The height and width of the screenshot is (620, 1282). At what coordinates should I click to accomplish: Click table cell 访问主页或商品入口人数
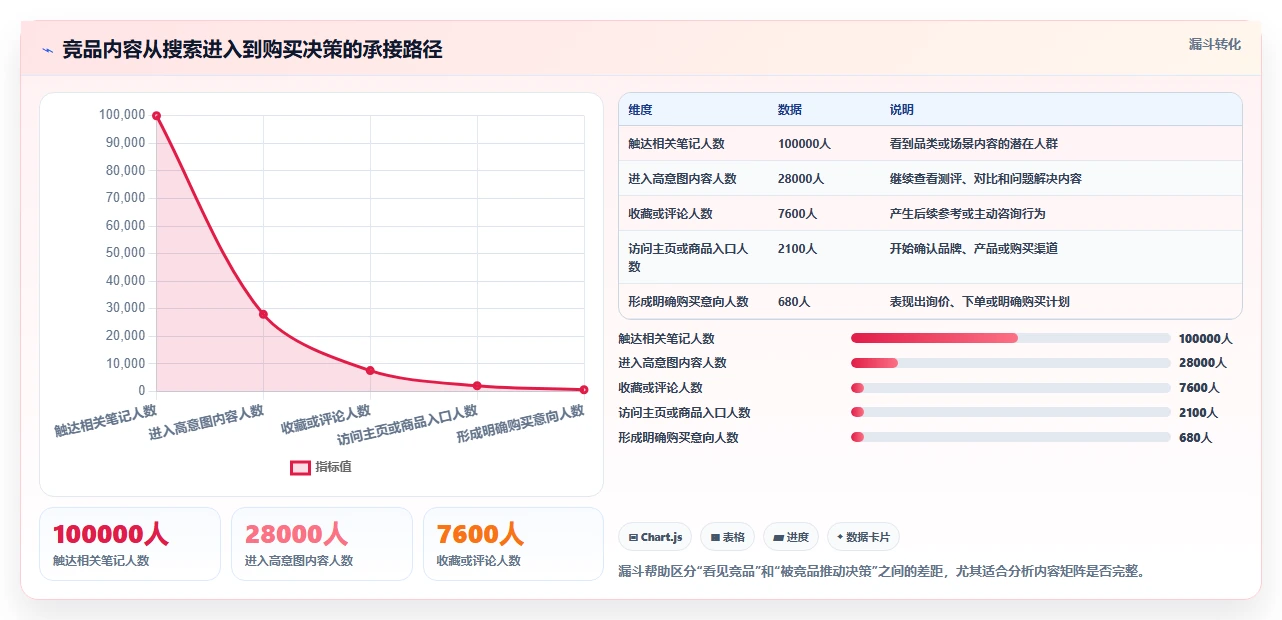pyautogui.click(x=688, y=258)
